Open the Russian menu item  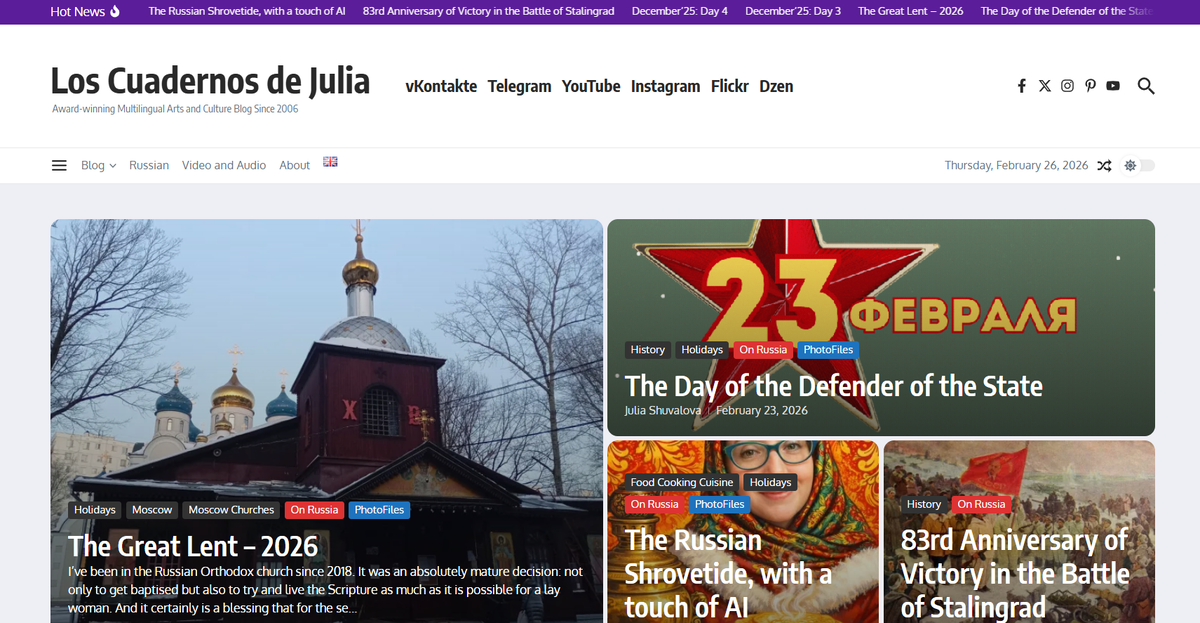tap(149, 165)
